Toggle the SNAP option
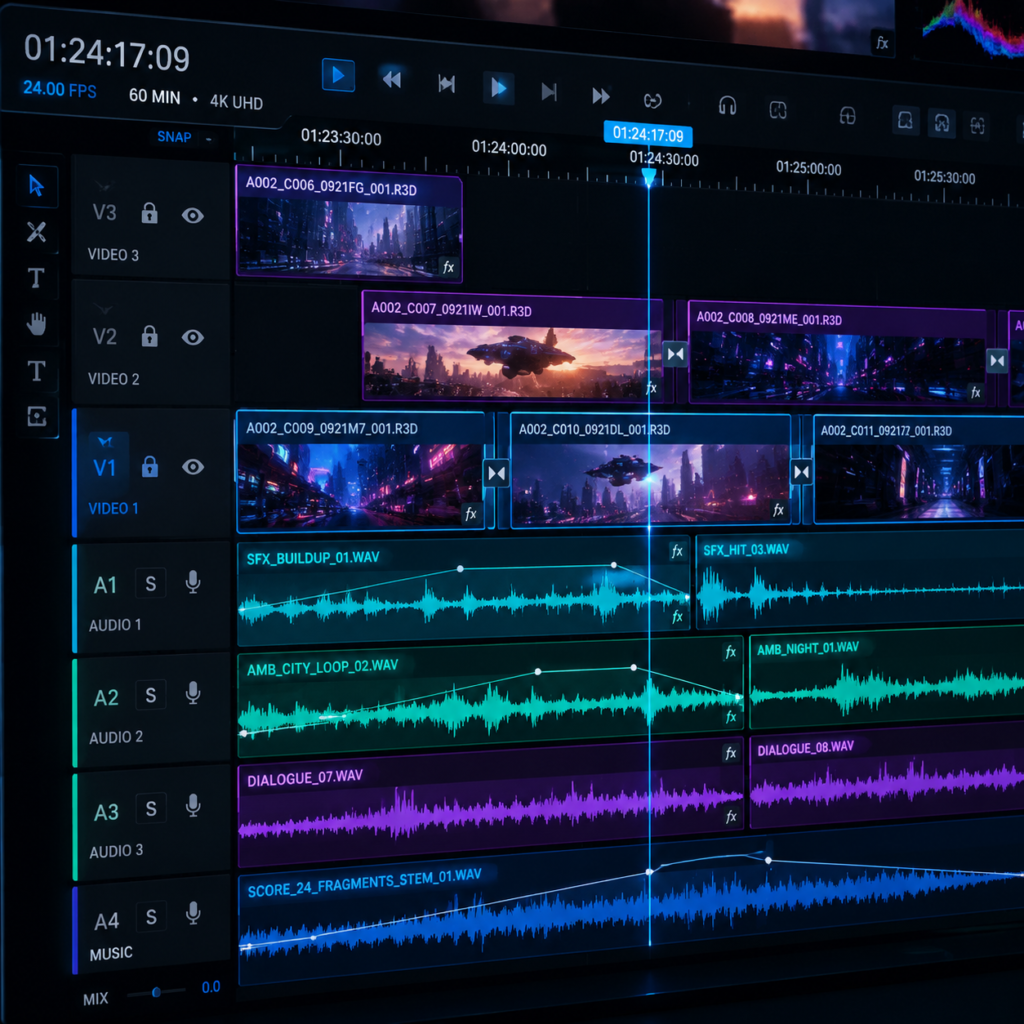The image size is (1024, 1024). [174, 137]
